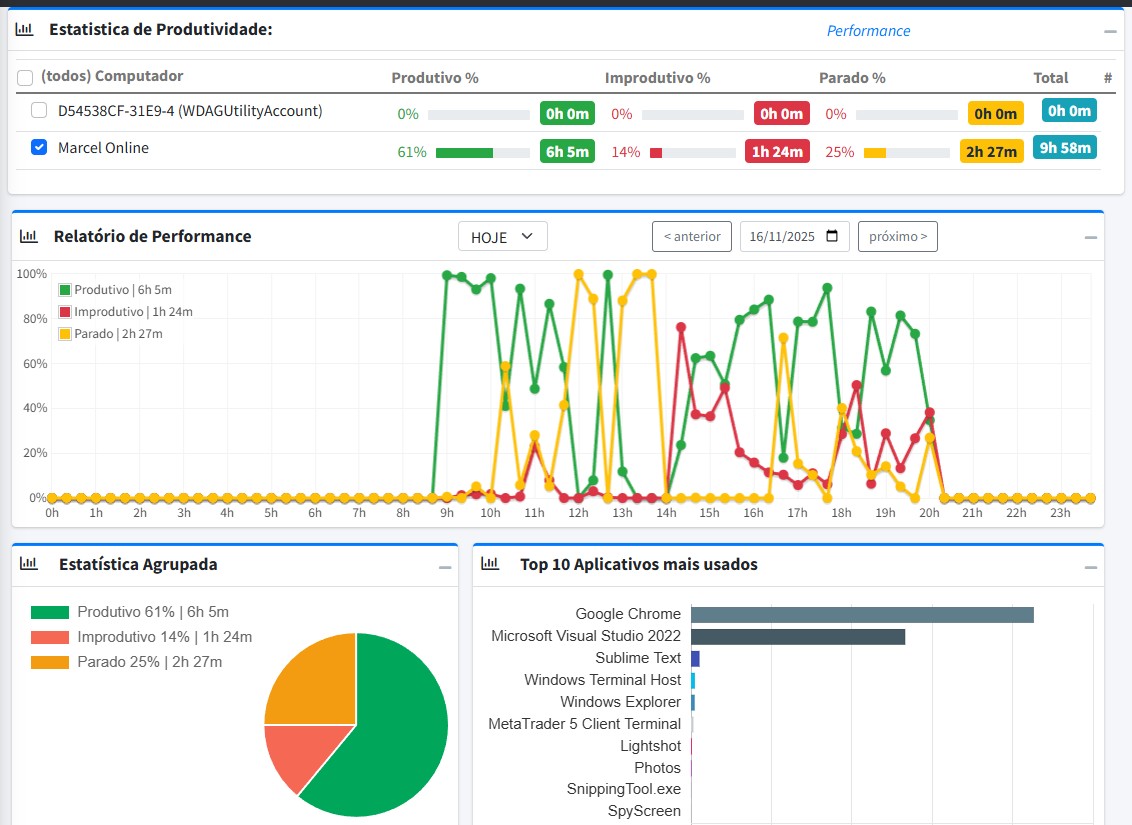Go to previous day with anterior button
This screenshot has height=825, width=1132.
point(691,237)
